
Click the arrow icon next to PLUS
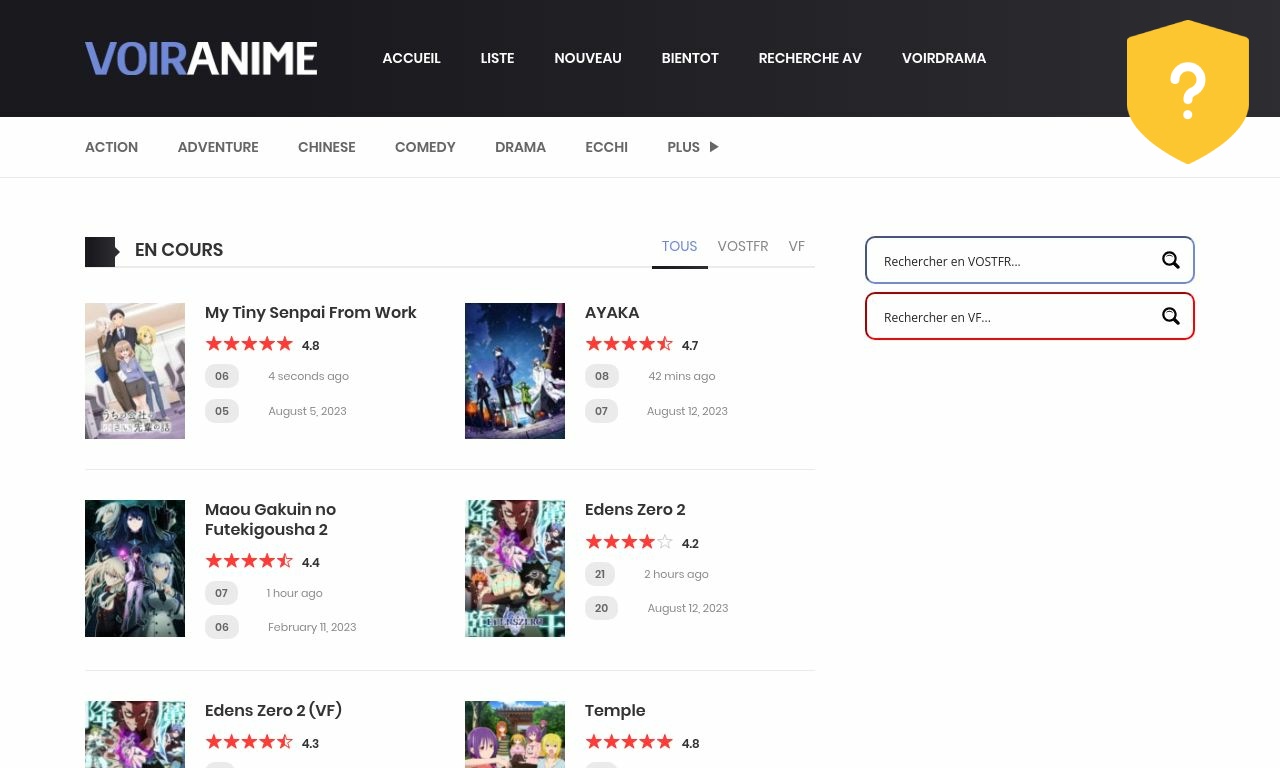coord(714,147)
